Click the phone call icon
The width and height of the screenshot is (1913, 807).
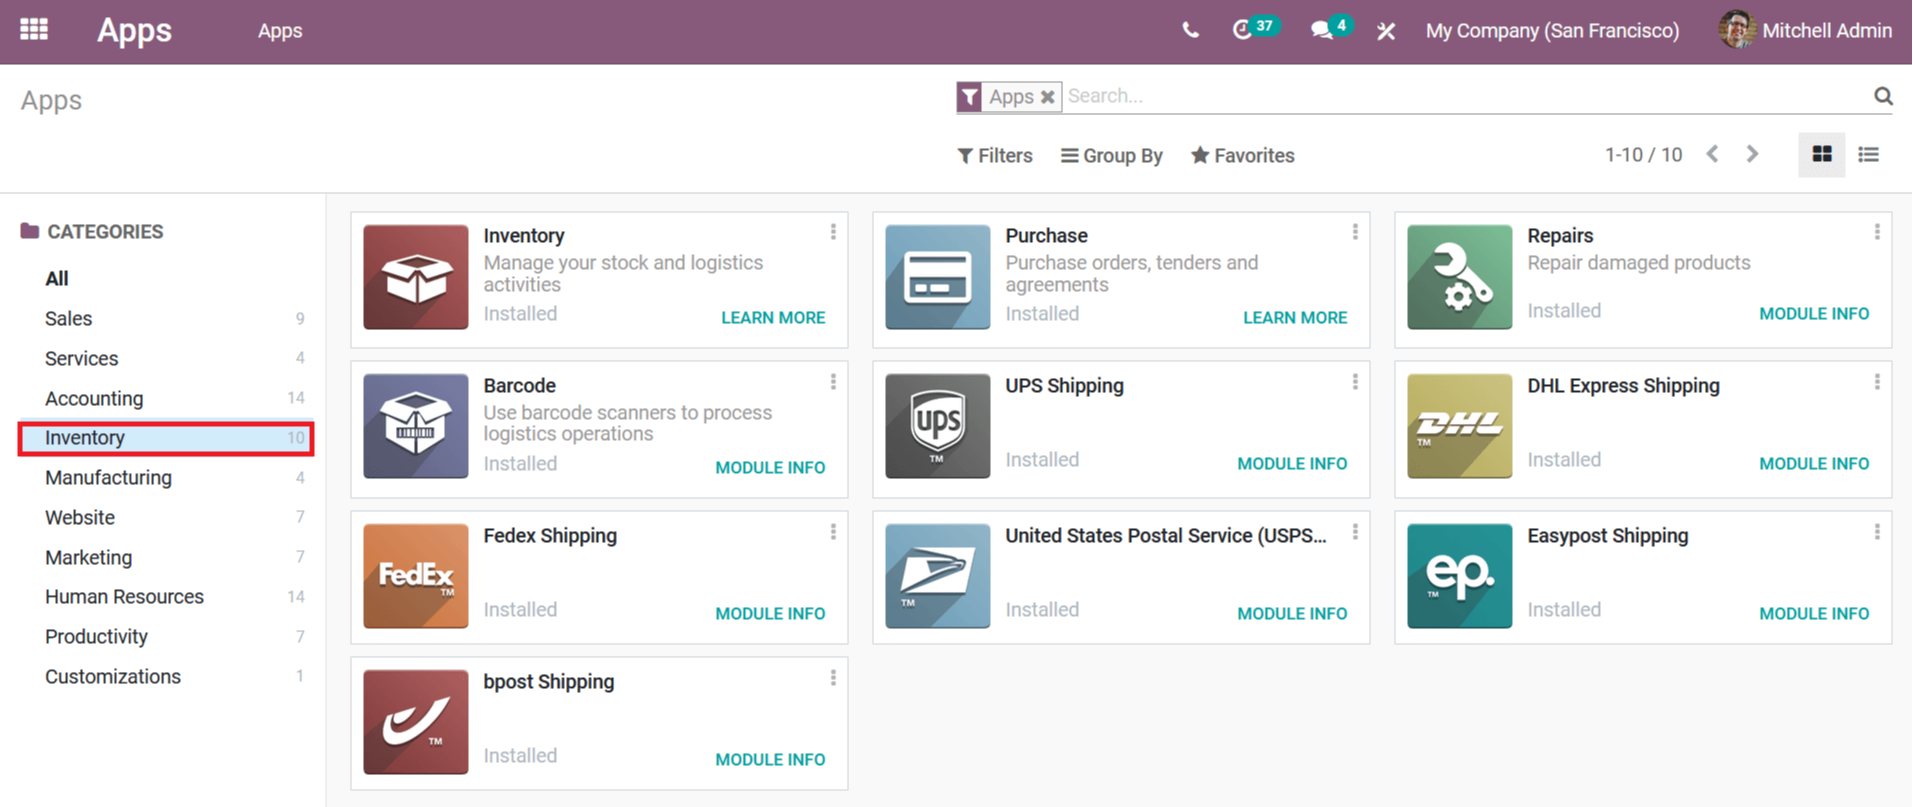1190,31
